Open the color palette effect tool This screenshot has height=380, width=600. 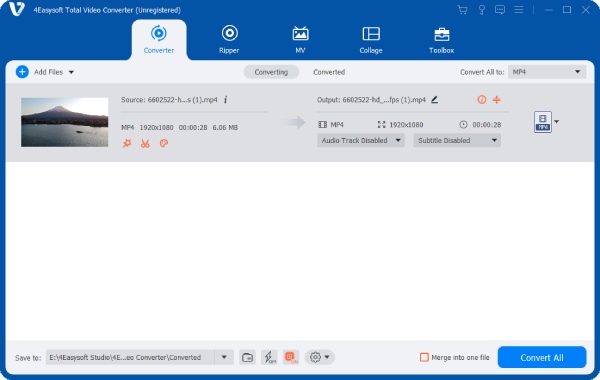(164, 144)
